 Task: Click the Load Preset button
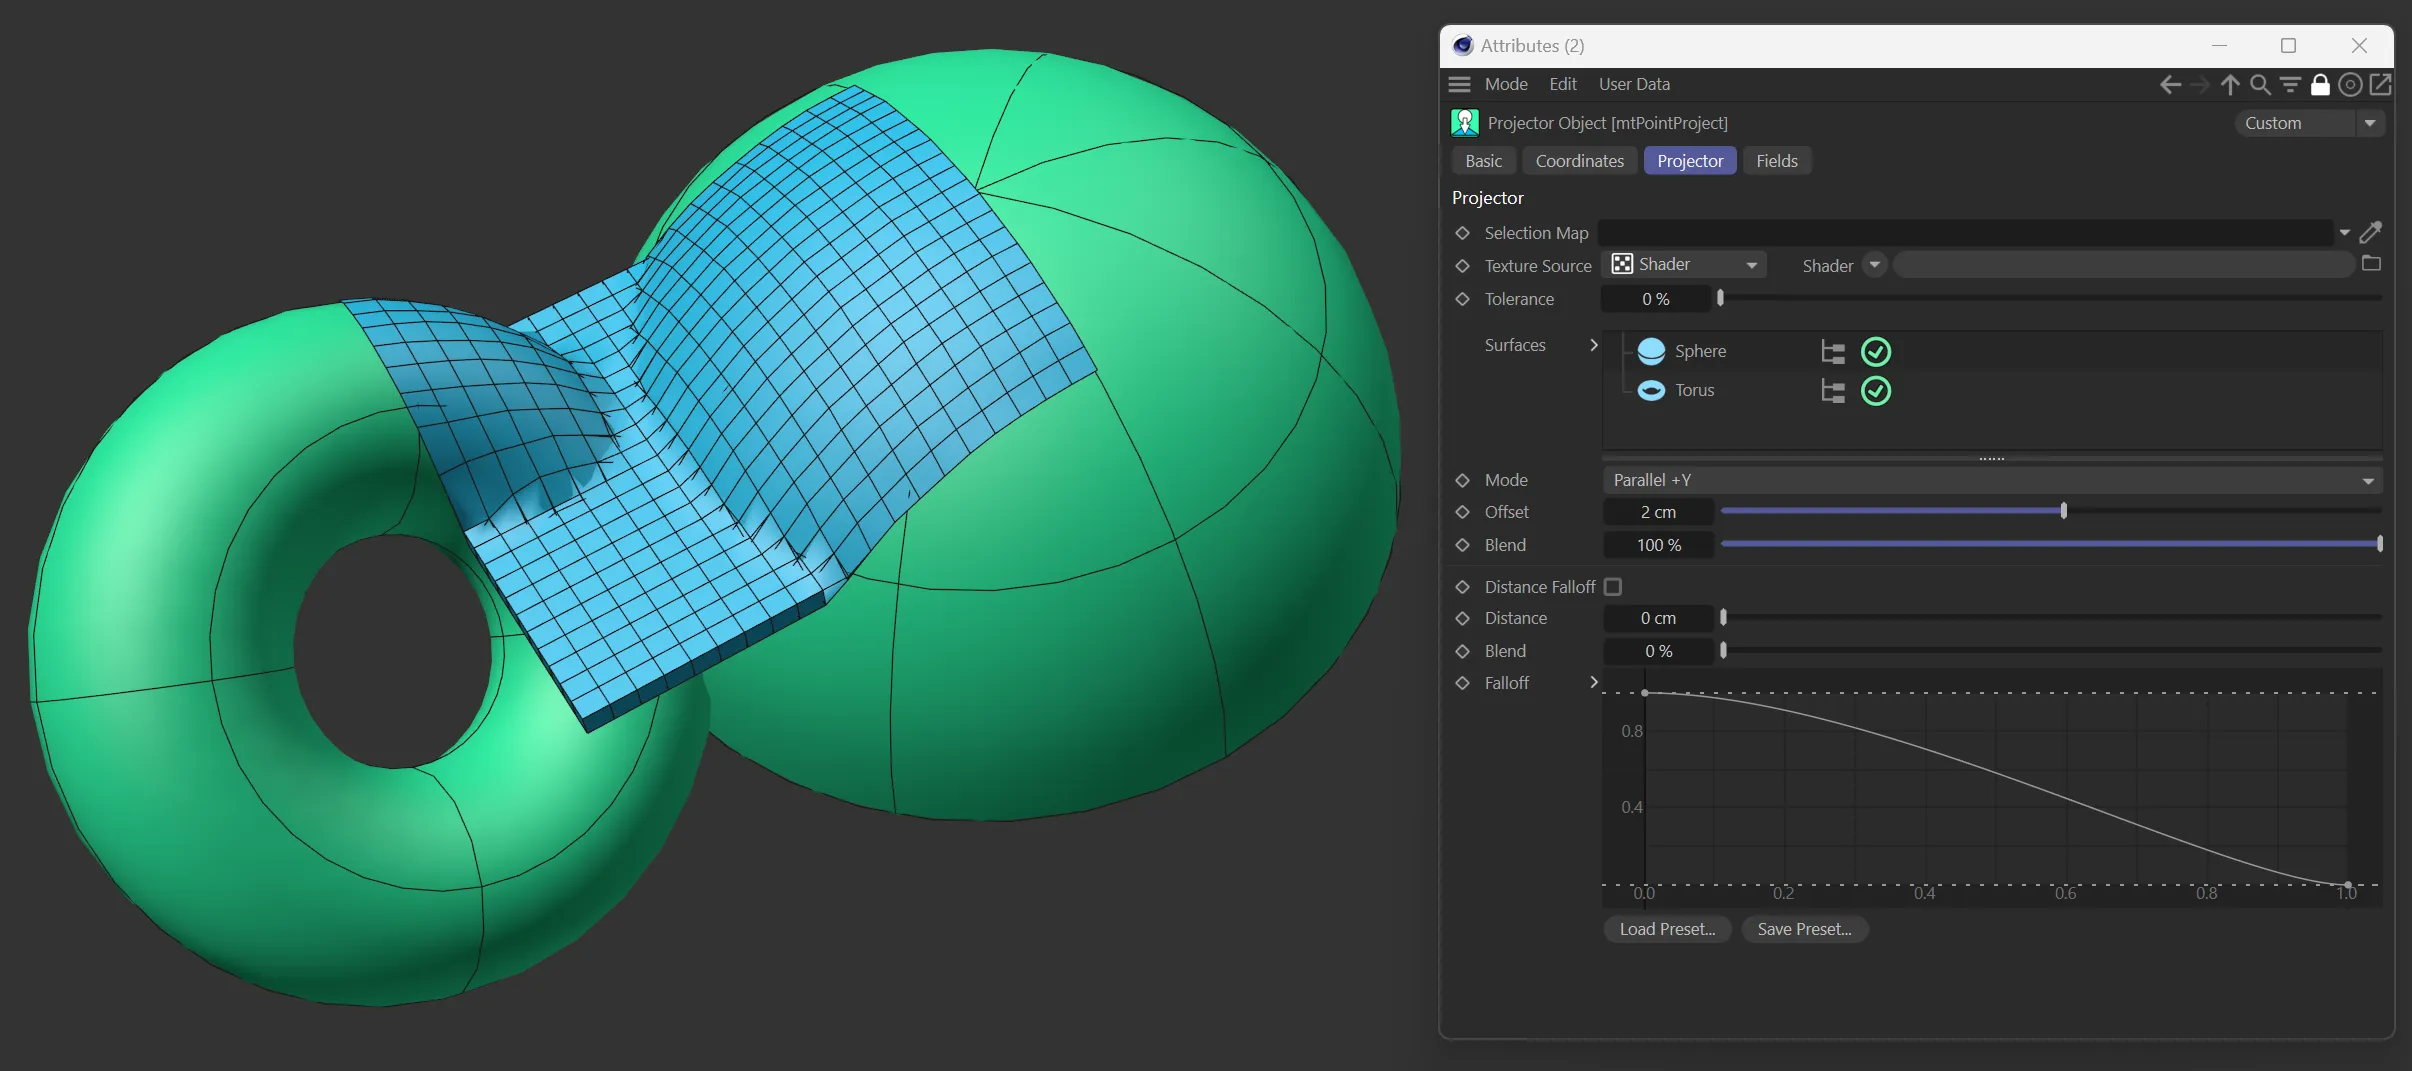click(1667, 929)
